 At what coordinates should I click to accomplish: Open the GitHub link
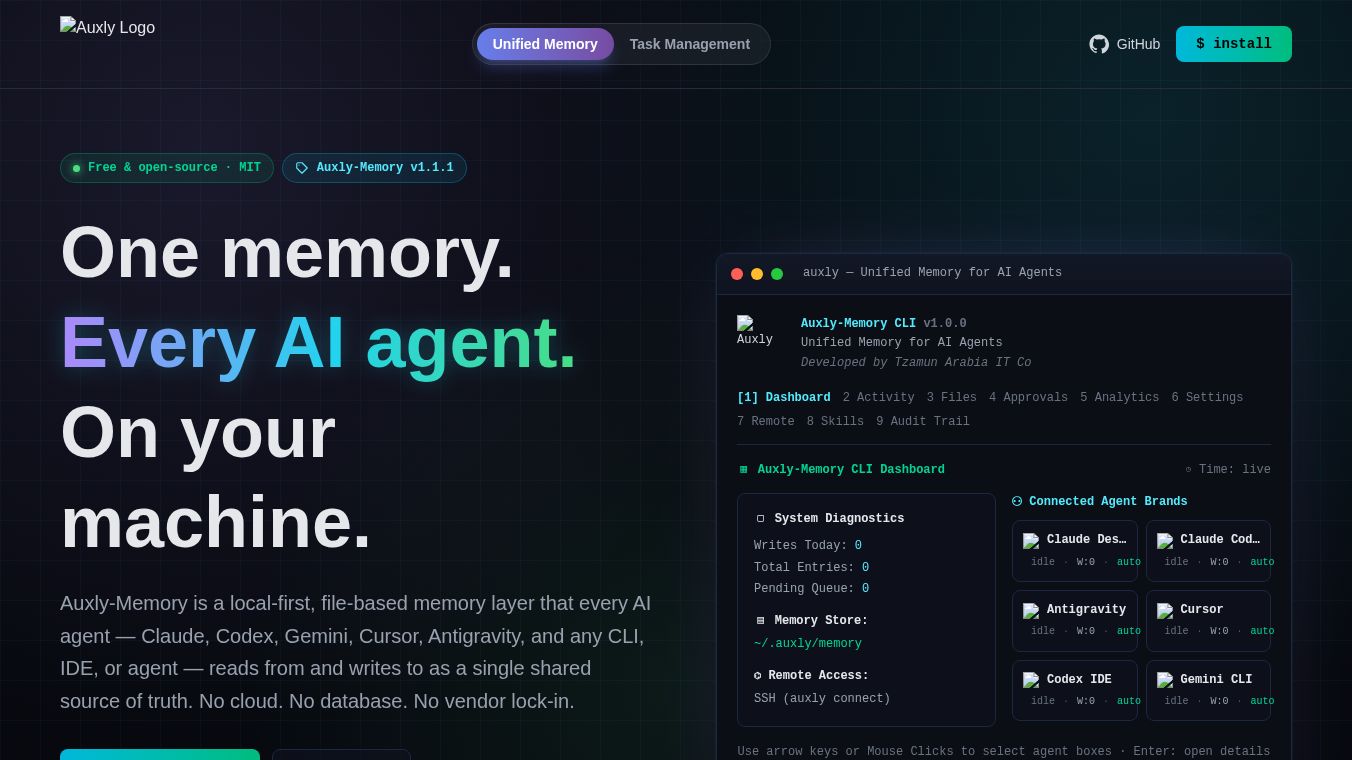(1125, 44)
